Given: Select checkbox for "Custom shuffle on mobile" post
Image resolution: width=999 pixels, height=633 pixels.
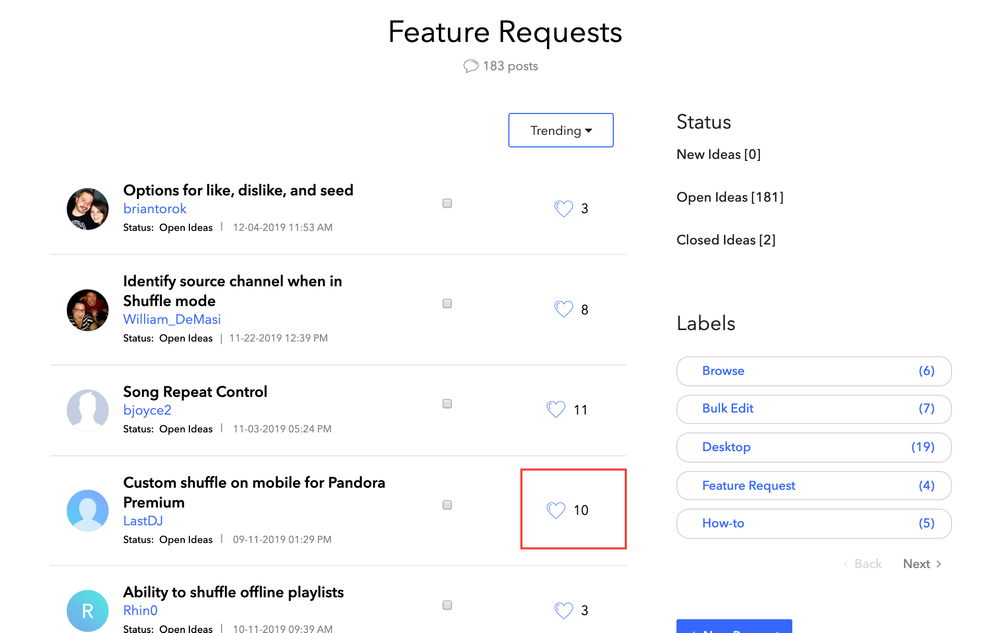Looking at the screenshot, I should (x=447, y=505).
